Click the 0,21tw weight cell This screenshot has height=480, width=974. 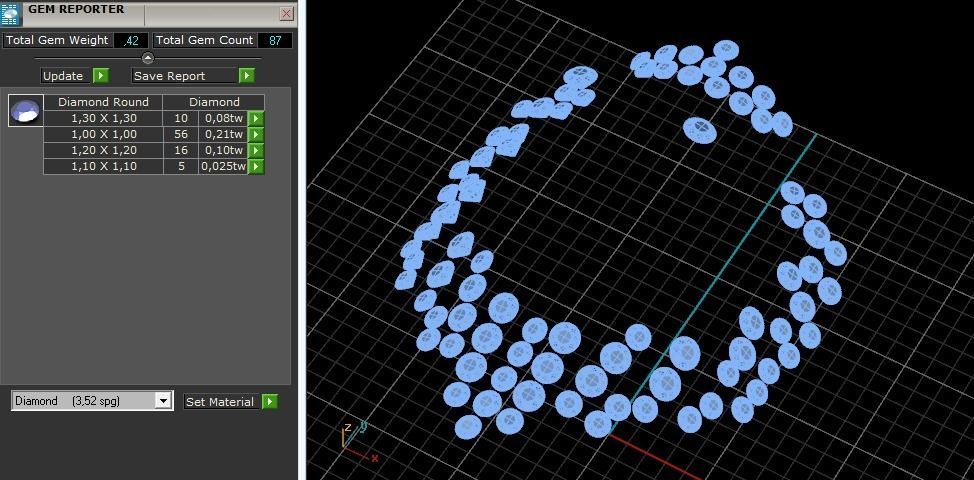224,134
